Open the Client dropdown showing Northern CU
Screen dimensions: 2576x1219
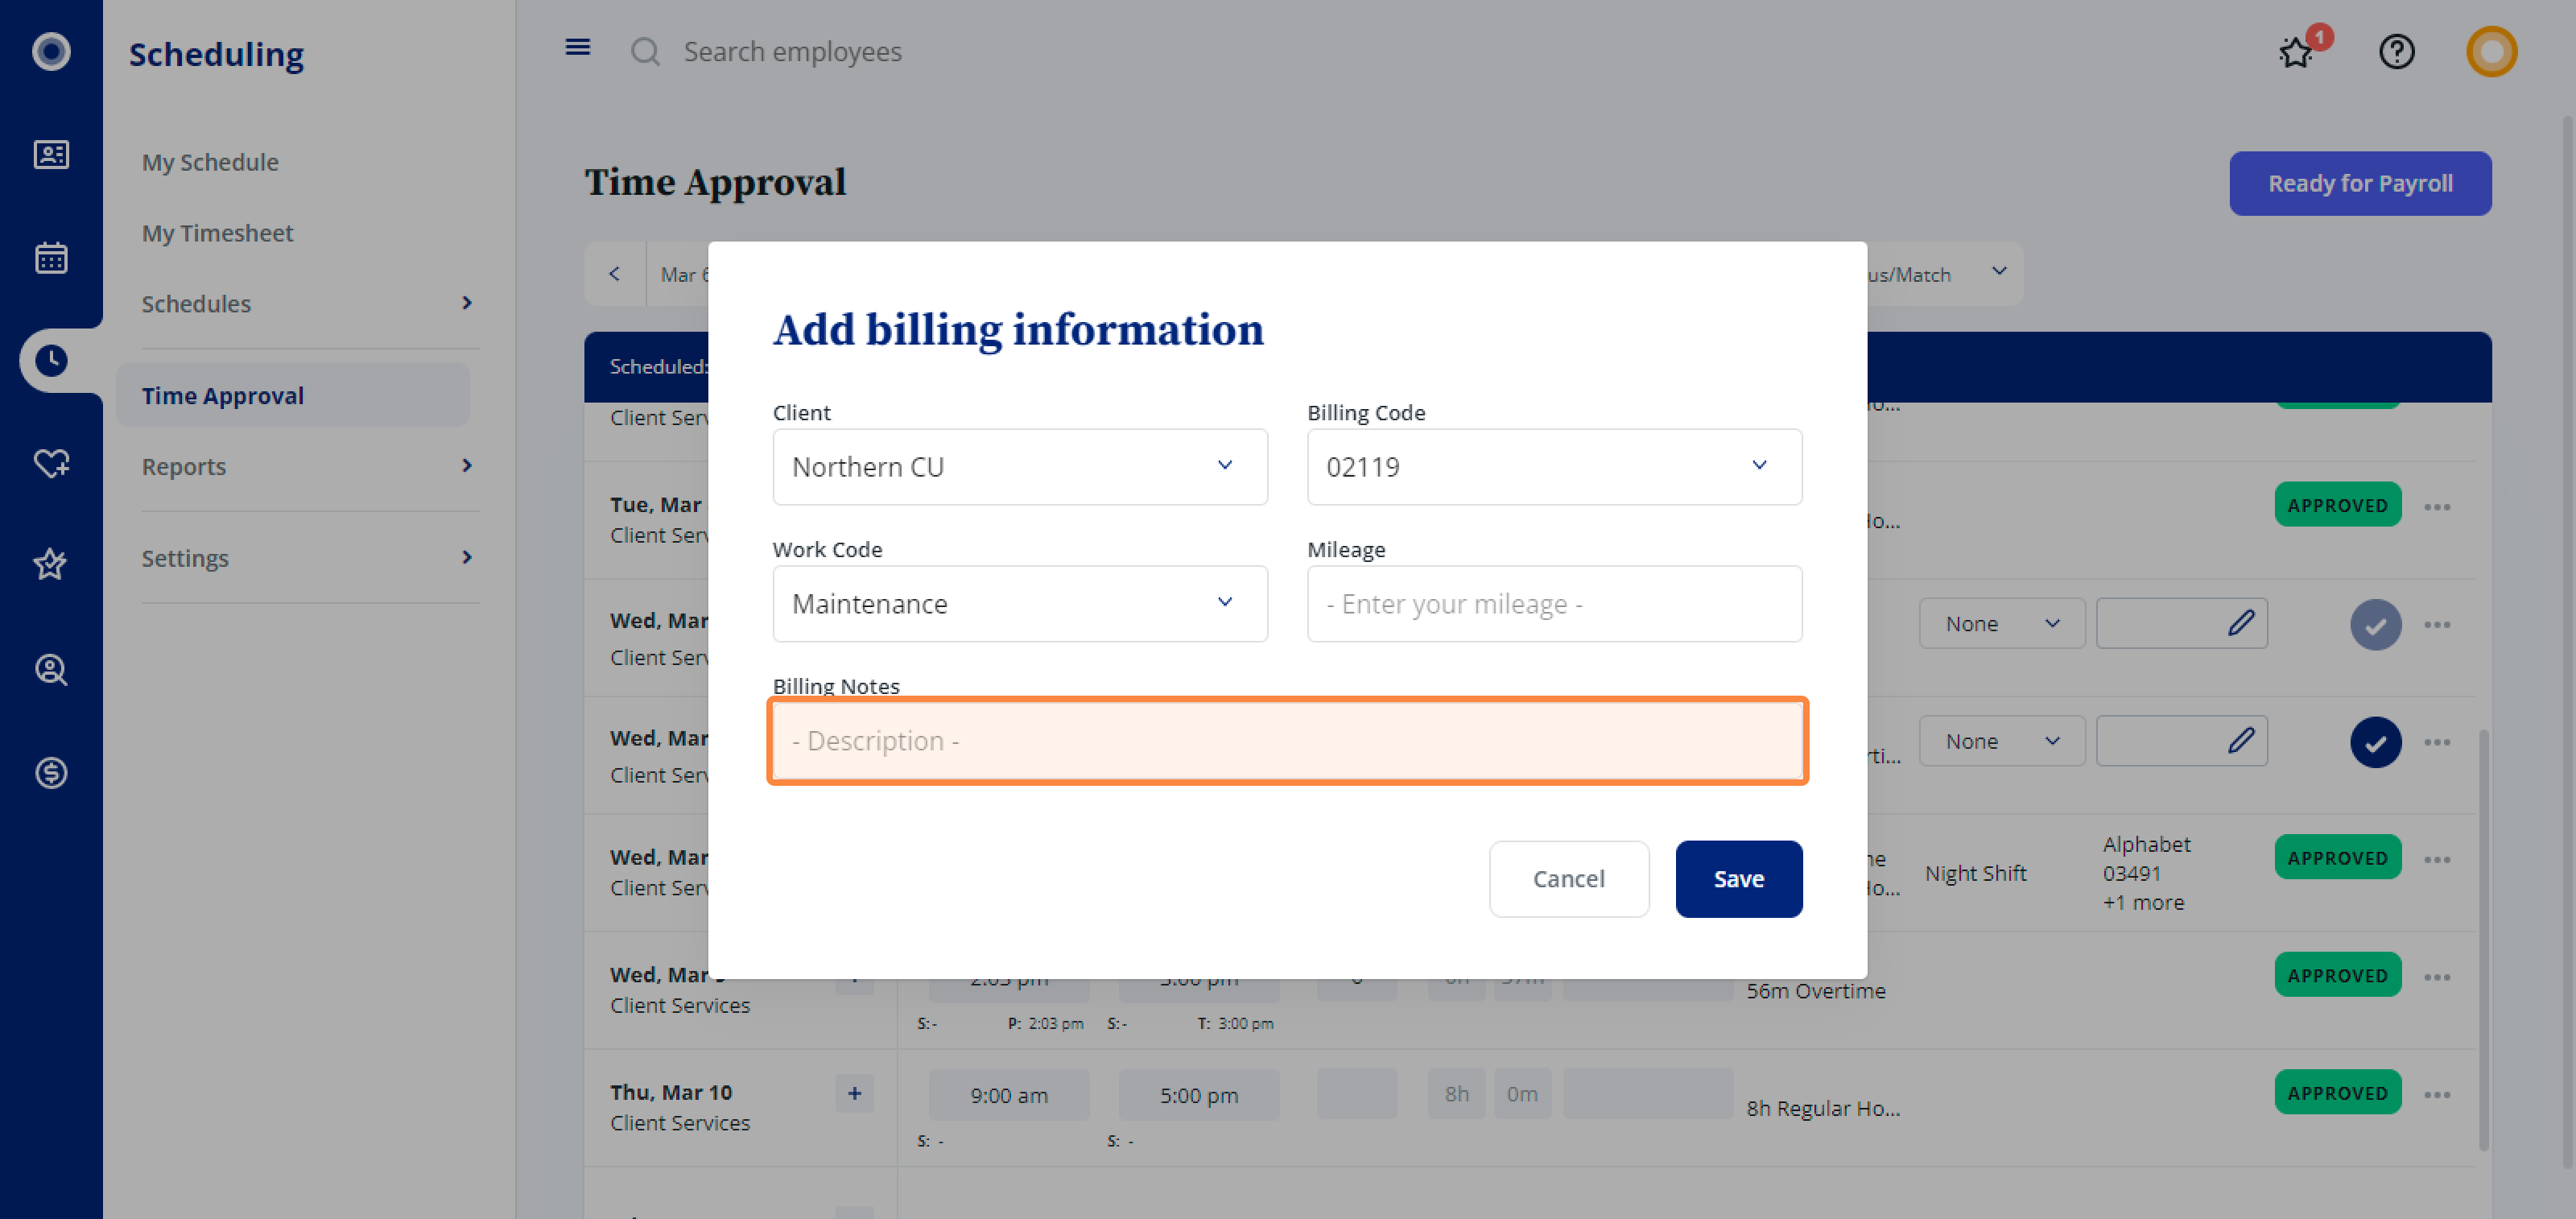click(1019, 466)
